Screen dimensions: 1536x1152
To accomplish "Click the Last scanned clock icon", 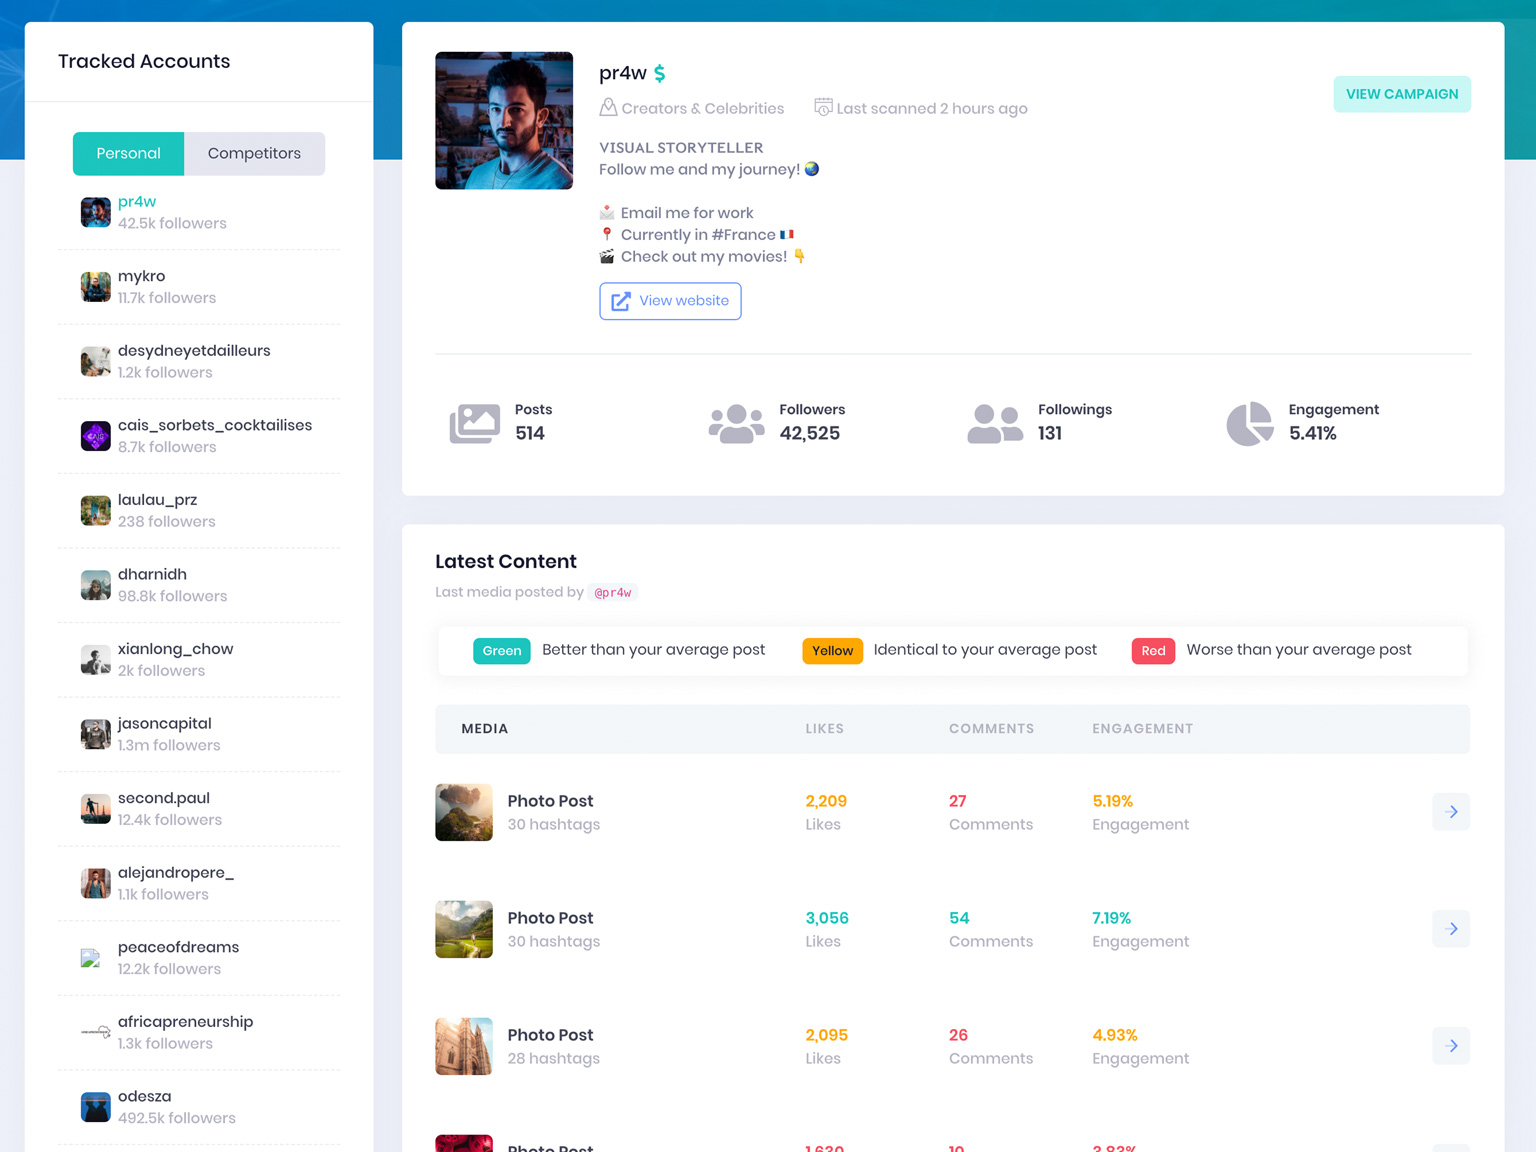I will [823, 107].
